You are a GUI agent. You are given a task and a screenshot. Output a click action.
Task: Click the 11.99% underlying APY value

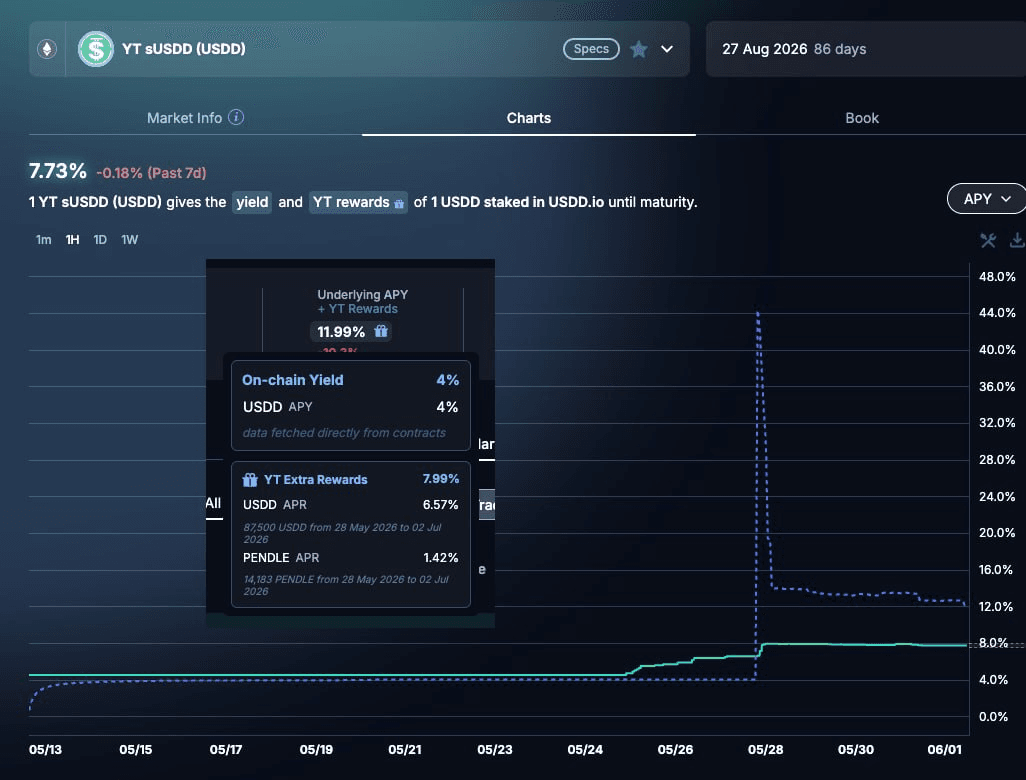point(341,332)
